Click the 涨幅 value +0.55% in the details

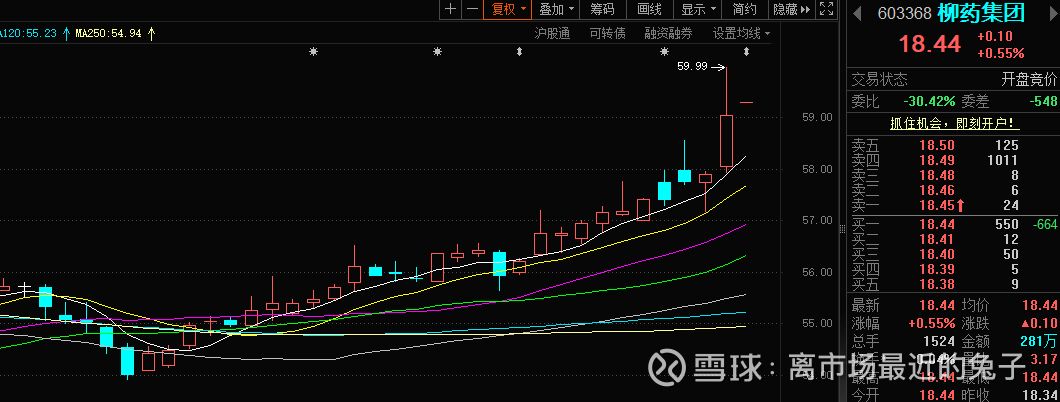932,323
